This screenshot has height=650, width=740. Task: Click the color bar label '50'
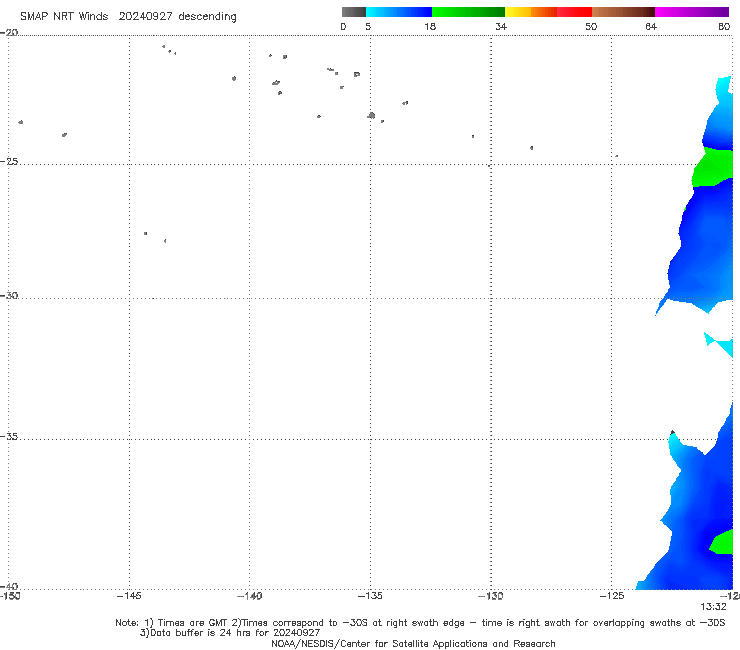591,26
